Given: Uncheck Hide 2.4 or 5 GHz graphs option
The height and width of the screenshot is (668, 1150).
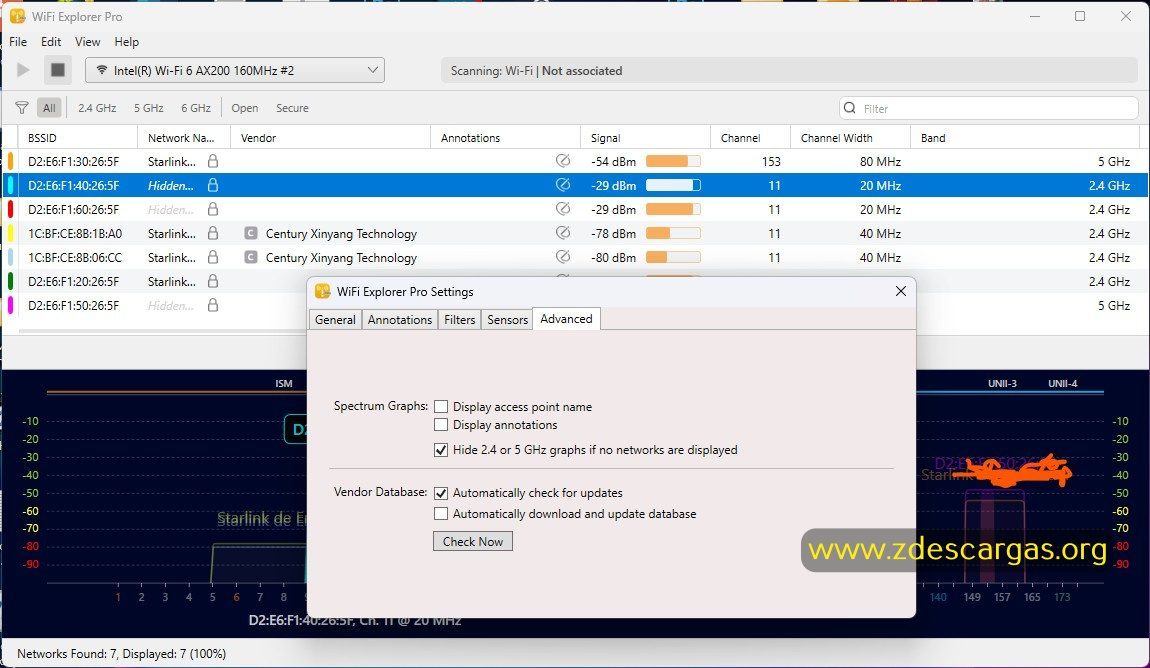Looking at the screenshot, I should [x=441, y=449].
